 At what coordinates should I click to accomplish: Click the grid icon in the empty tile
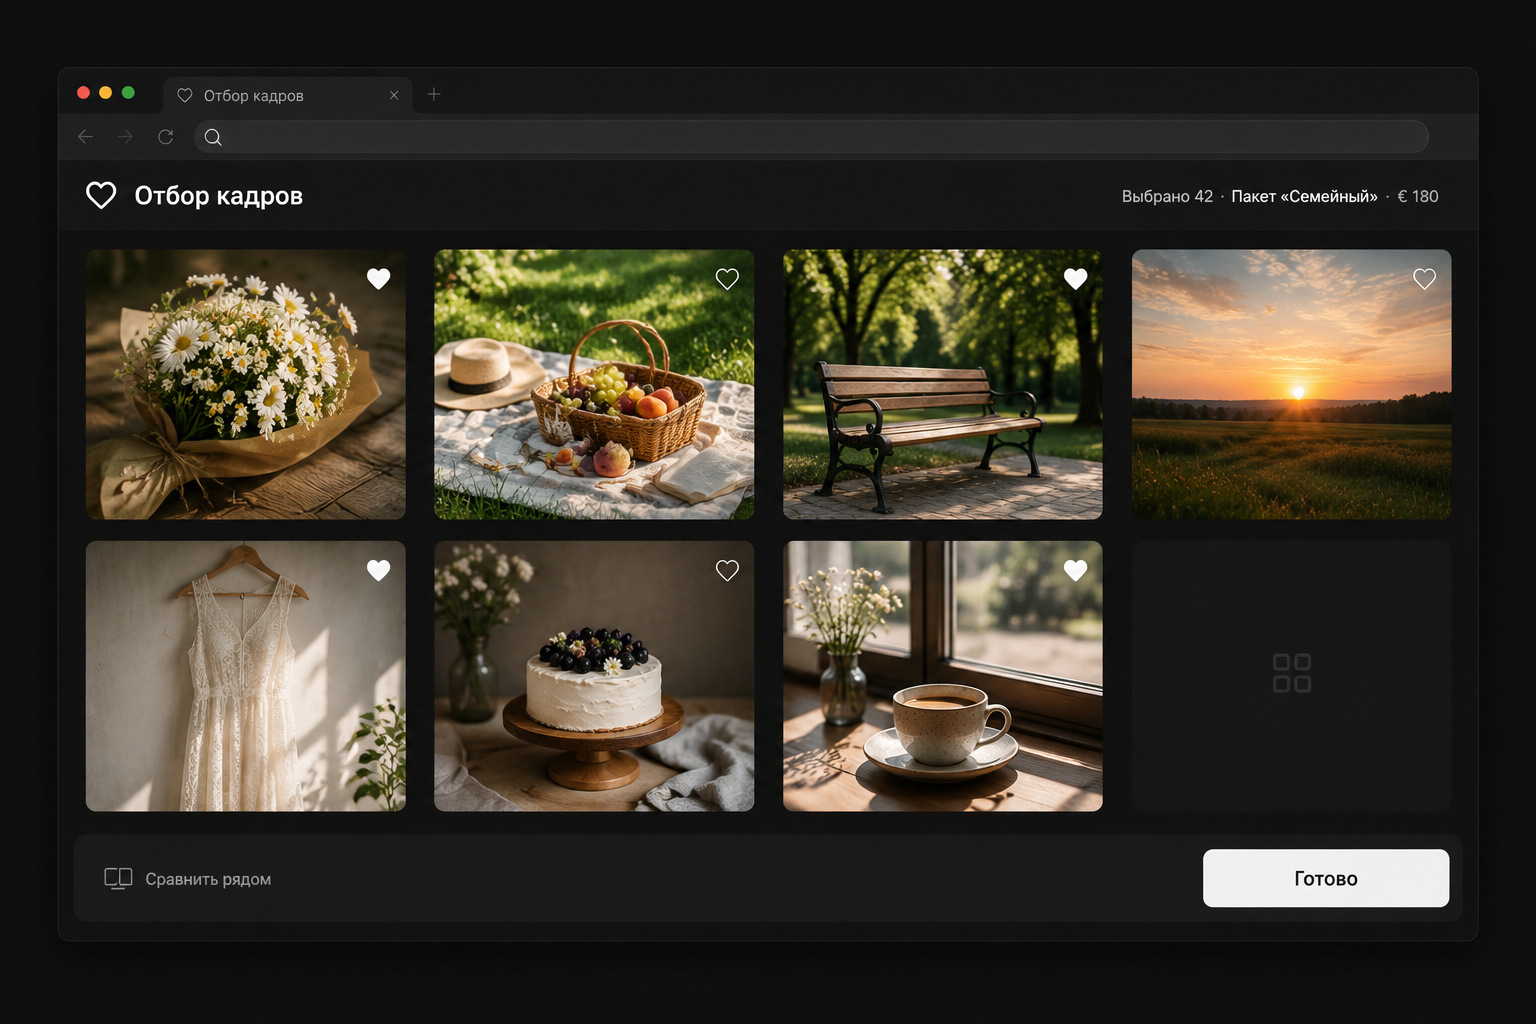click(x=1291, y=673)
